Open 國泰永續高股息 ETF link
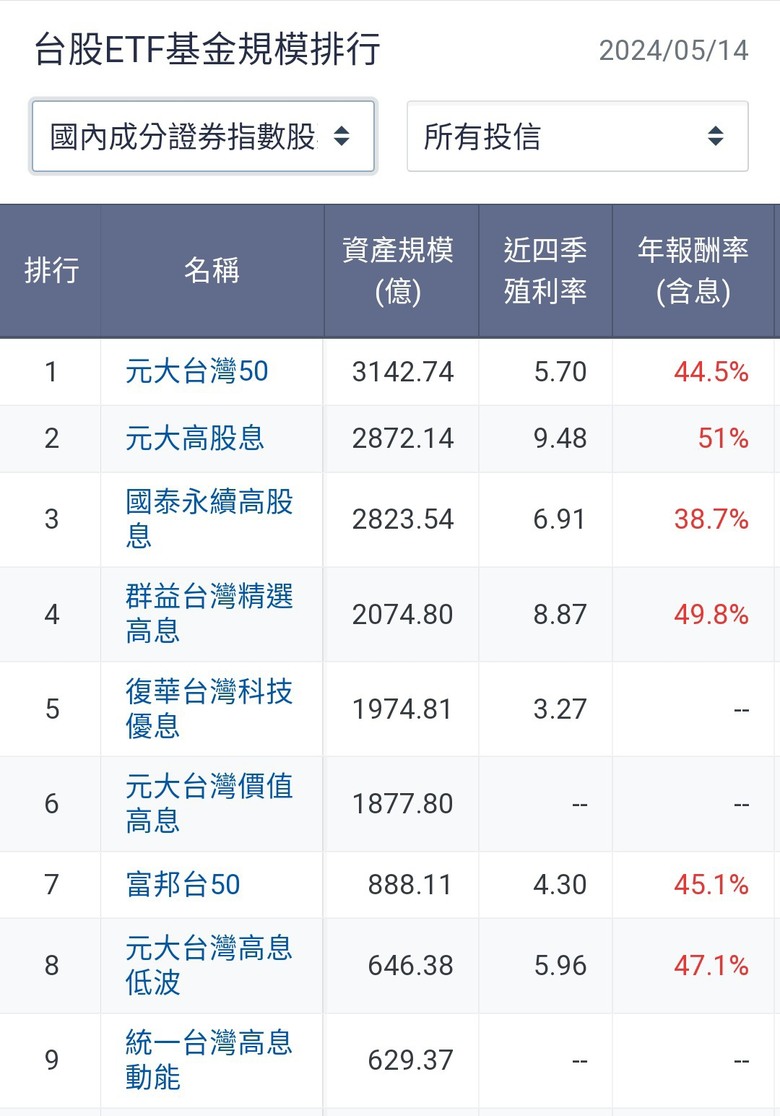The image size is (780, 1116). point(209,518)
